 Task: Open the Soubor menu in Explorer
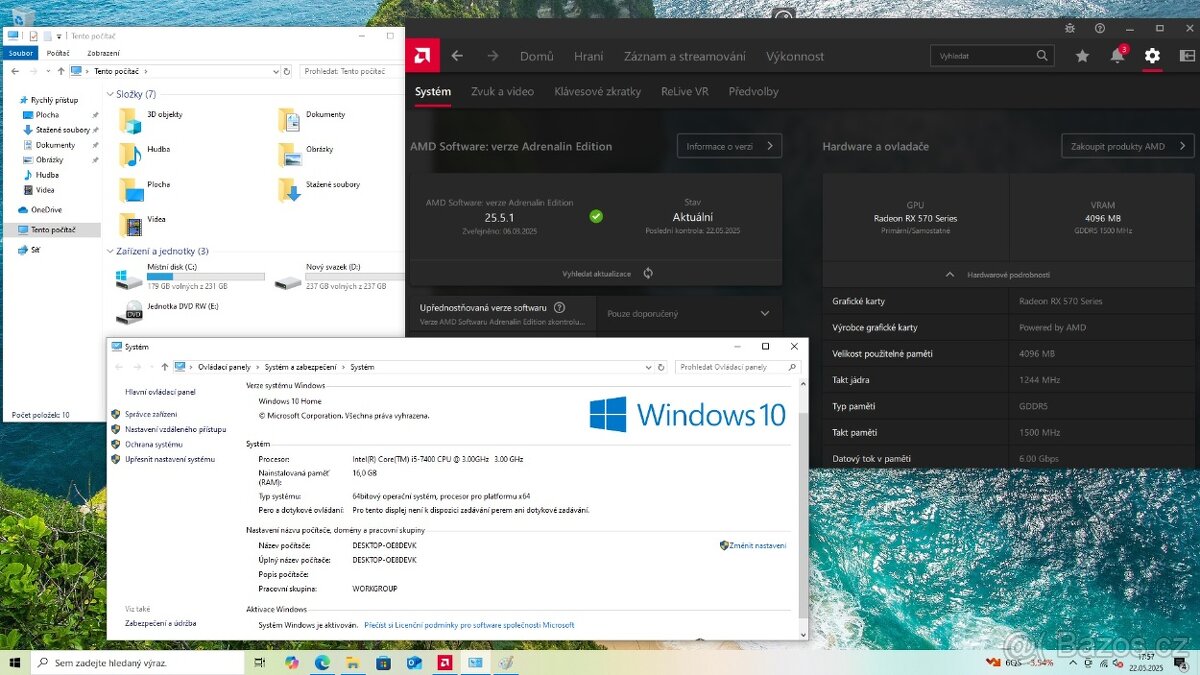coord(19,53)
